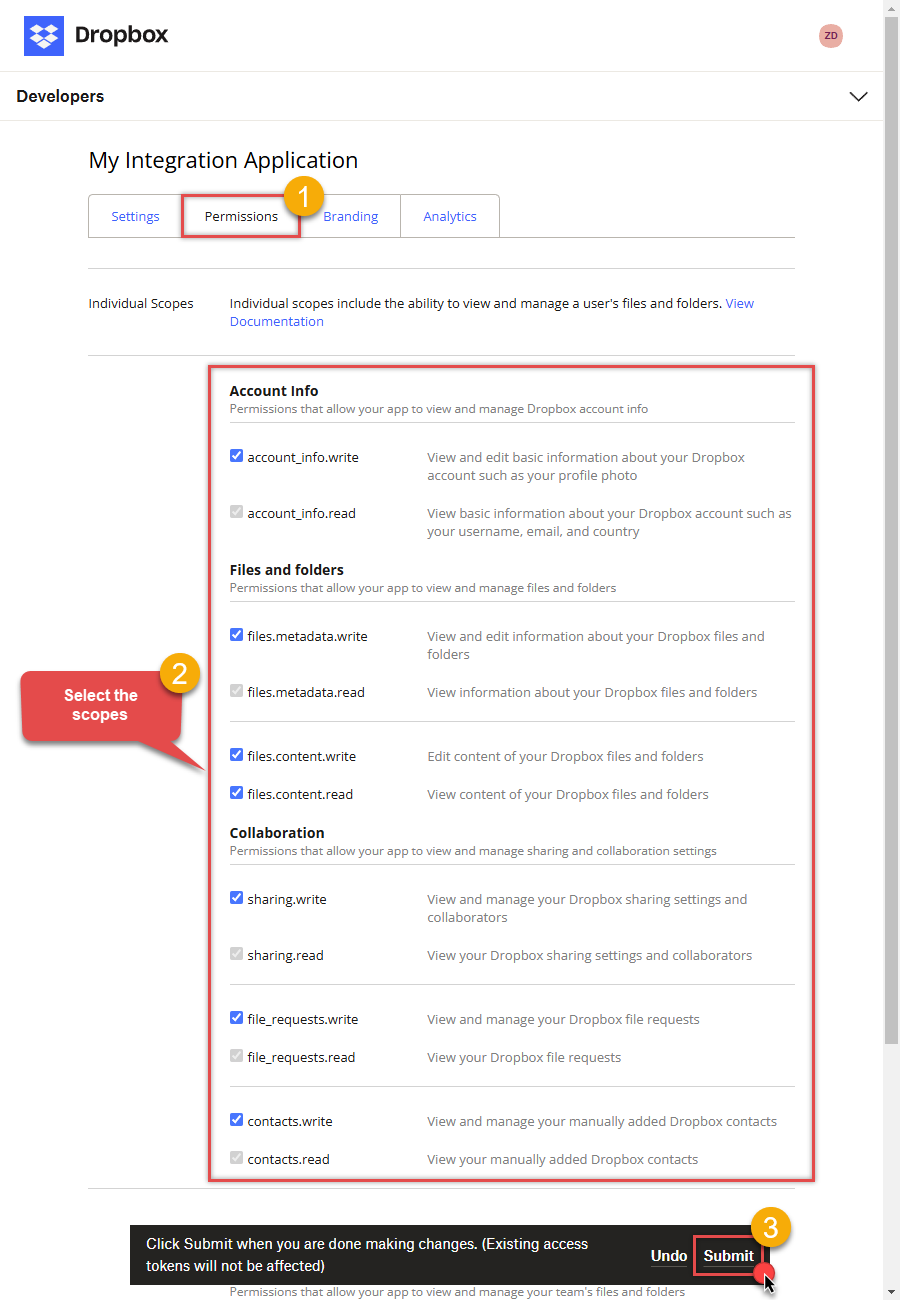Disable the sharing.write scope
Image resolution: width=900 pixels, height=1300 pixels.
(x=237, y=898)
